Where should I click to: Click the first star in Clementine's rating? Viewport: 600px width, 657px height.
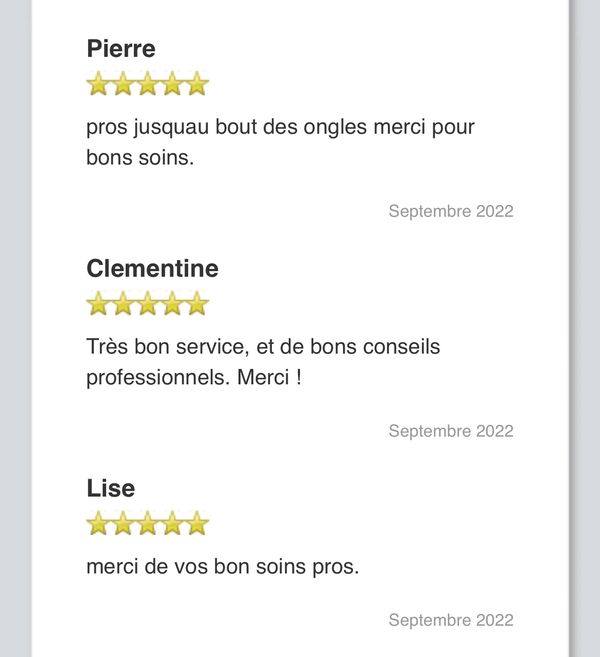[x=98, y=304]
